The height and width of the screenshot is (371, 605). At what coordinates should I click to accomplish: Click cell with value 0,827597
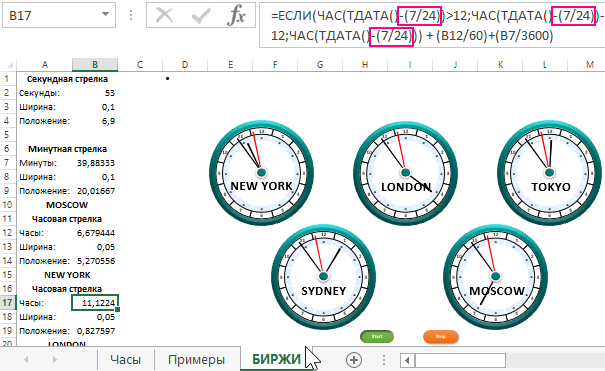pyautogui.click(x=95, y=331)
